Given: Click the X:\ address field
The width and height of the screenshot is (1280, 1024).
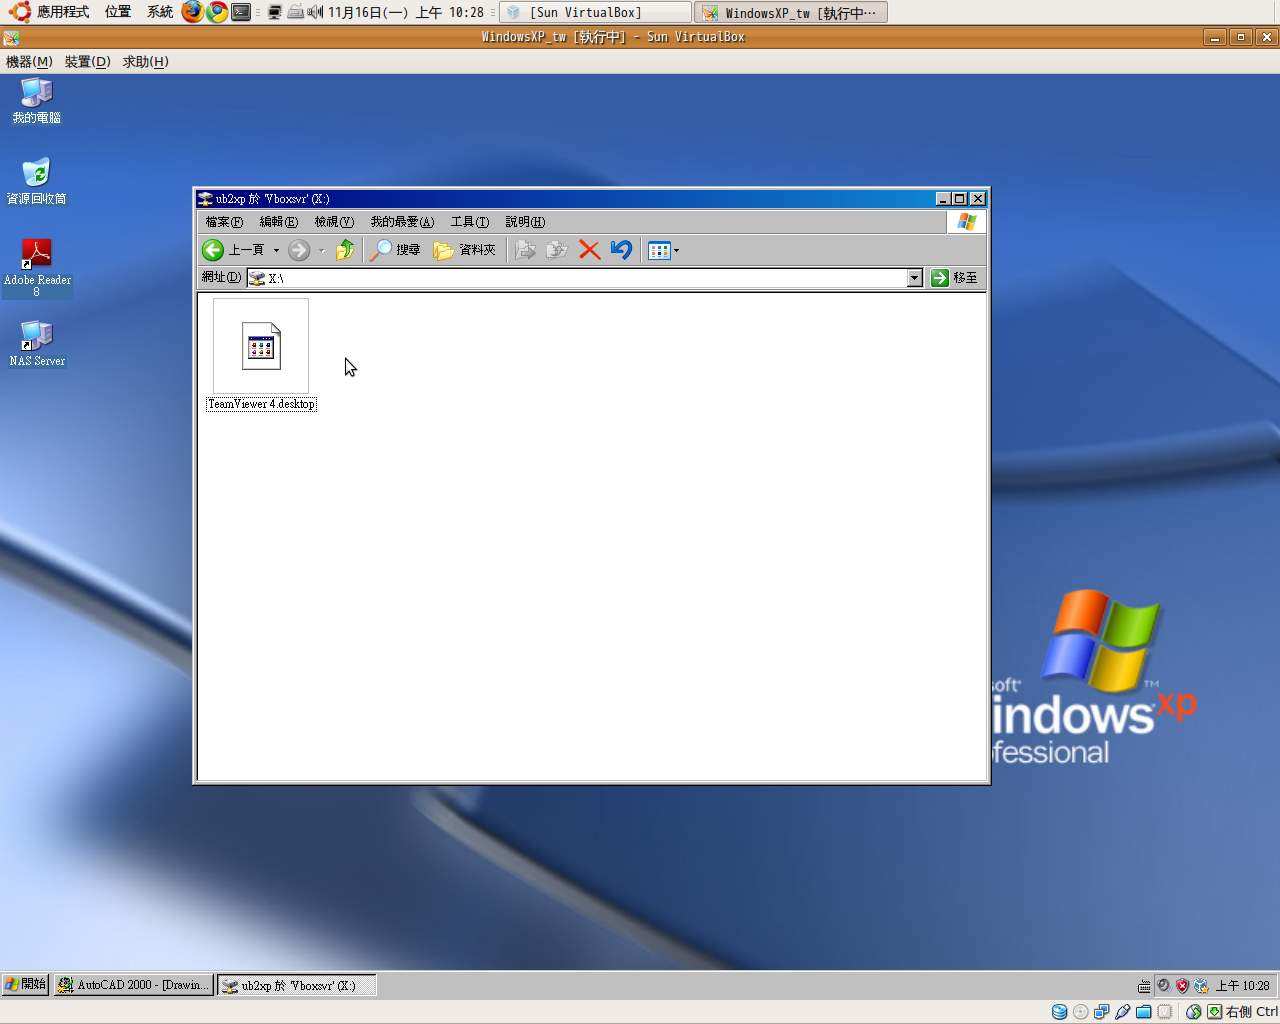Looking at the screenshot, I should coord(585,278).
